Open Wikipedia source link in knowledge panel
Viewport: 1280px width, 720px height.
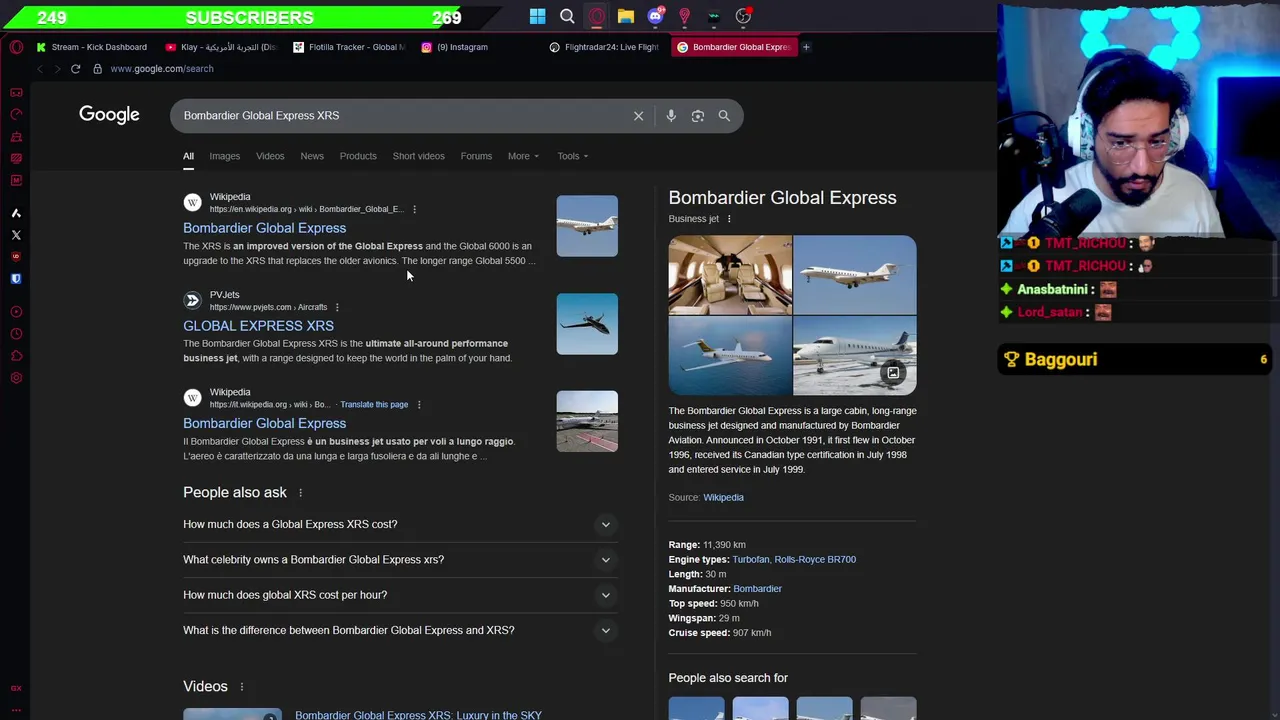[x=723, y=498]
